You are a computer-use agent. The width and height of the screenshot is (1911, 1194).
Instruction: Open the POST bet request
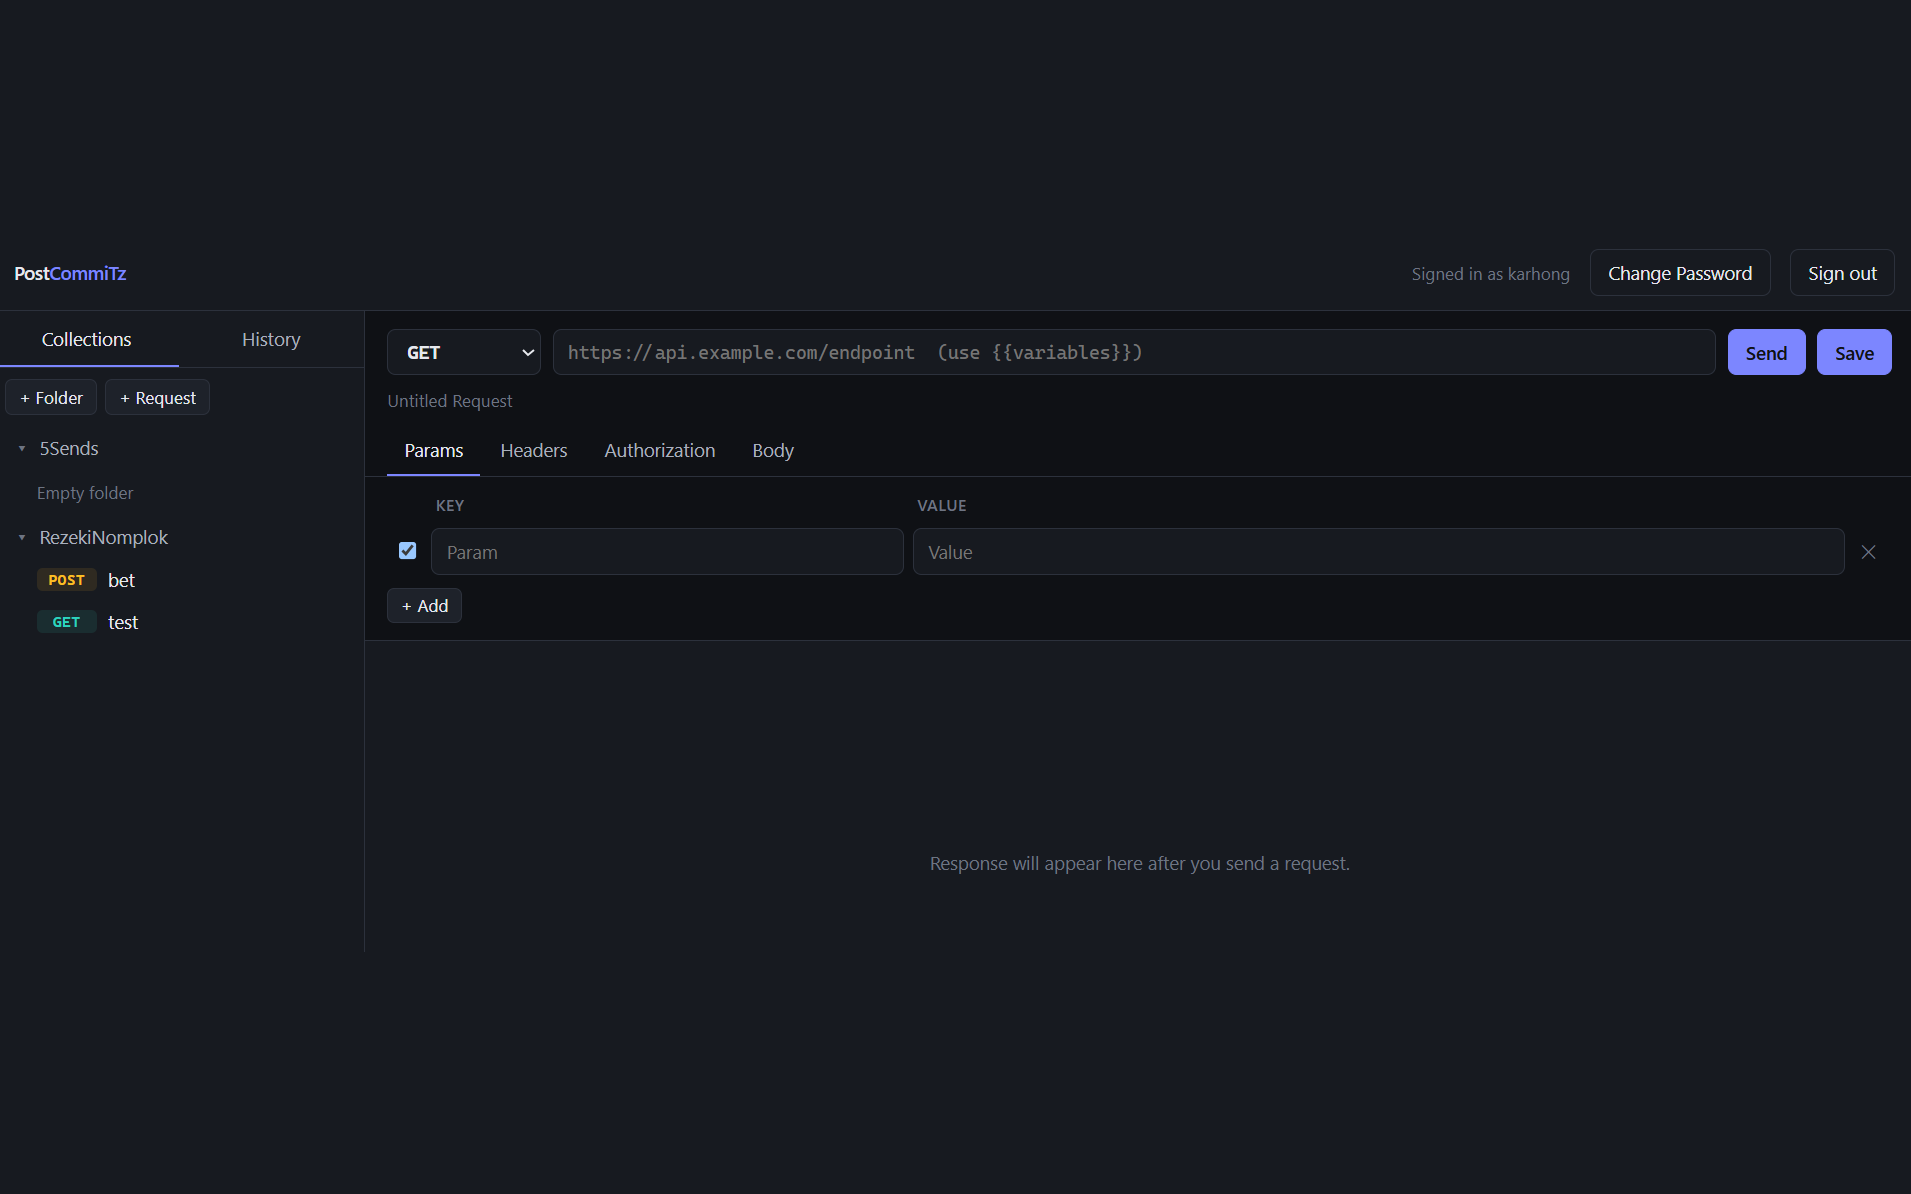[x=182, y=580]
